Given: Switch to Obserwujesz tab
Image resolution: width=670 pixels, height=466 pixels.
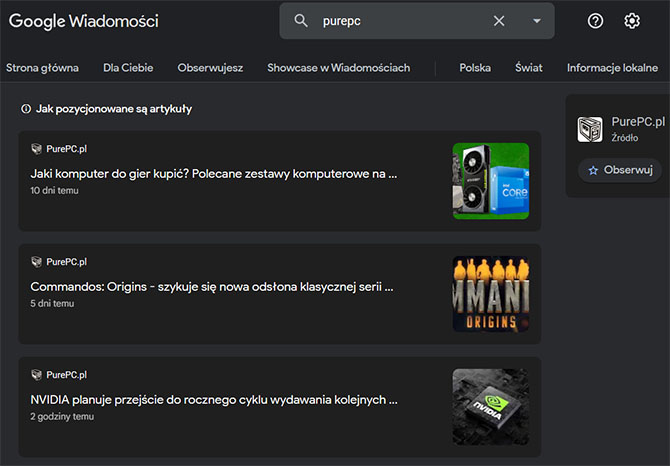Looking at the screenshot, I should pyautogui.click(x=210, y=67).
